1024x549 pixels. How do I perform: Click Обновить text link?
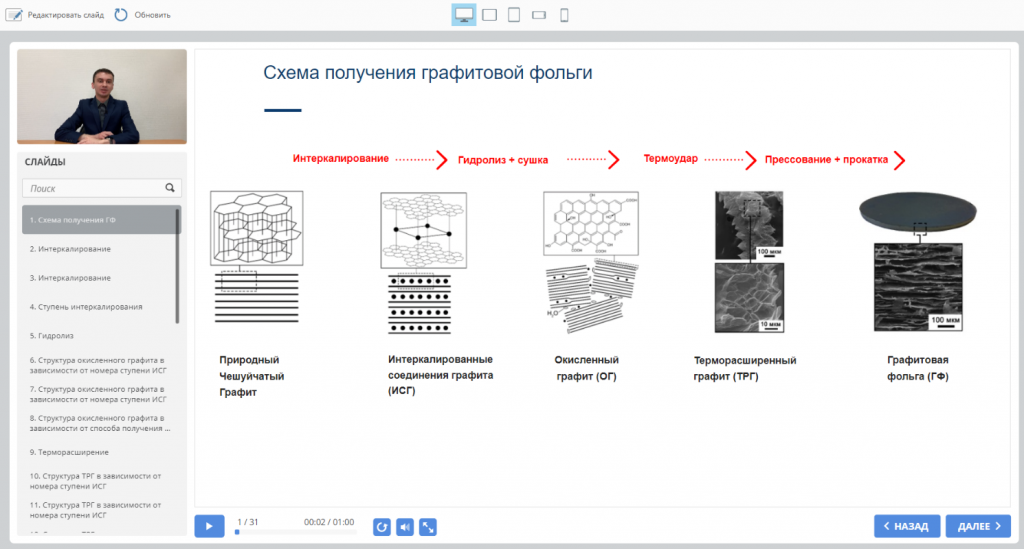(x=152, y=15)
